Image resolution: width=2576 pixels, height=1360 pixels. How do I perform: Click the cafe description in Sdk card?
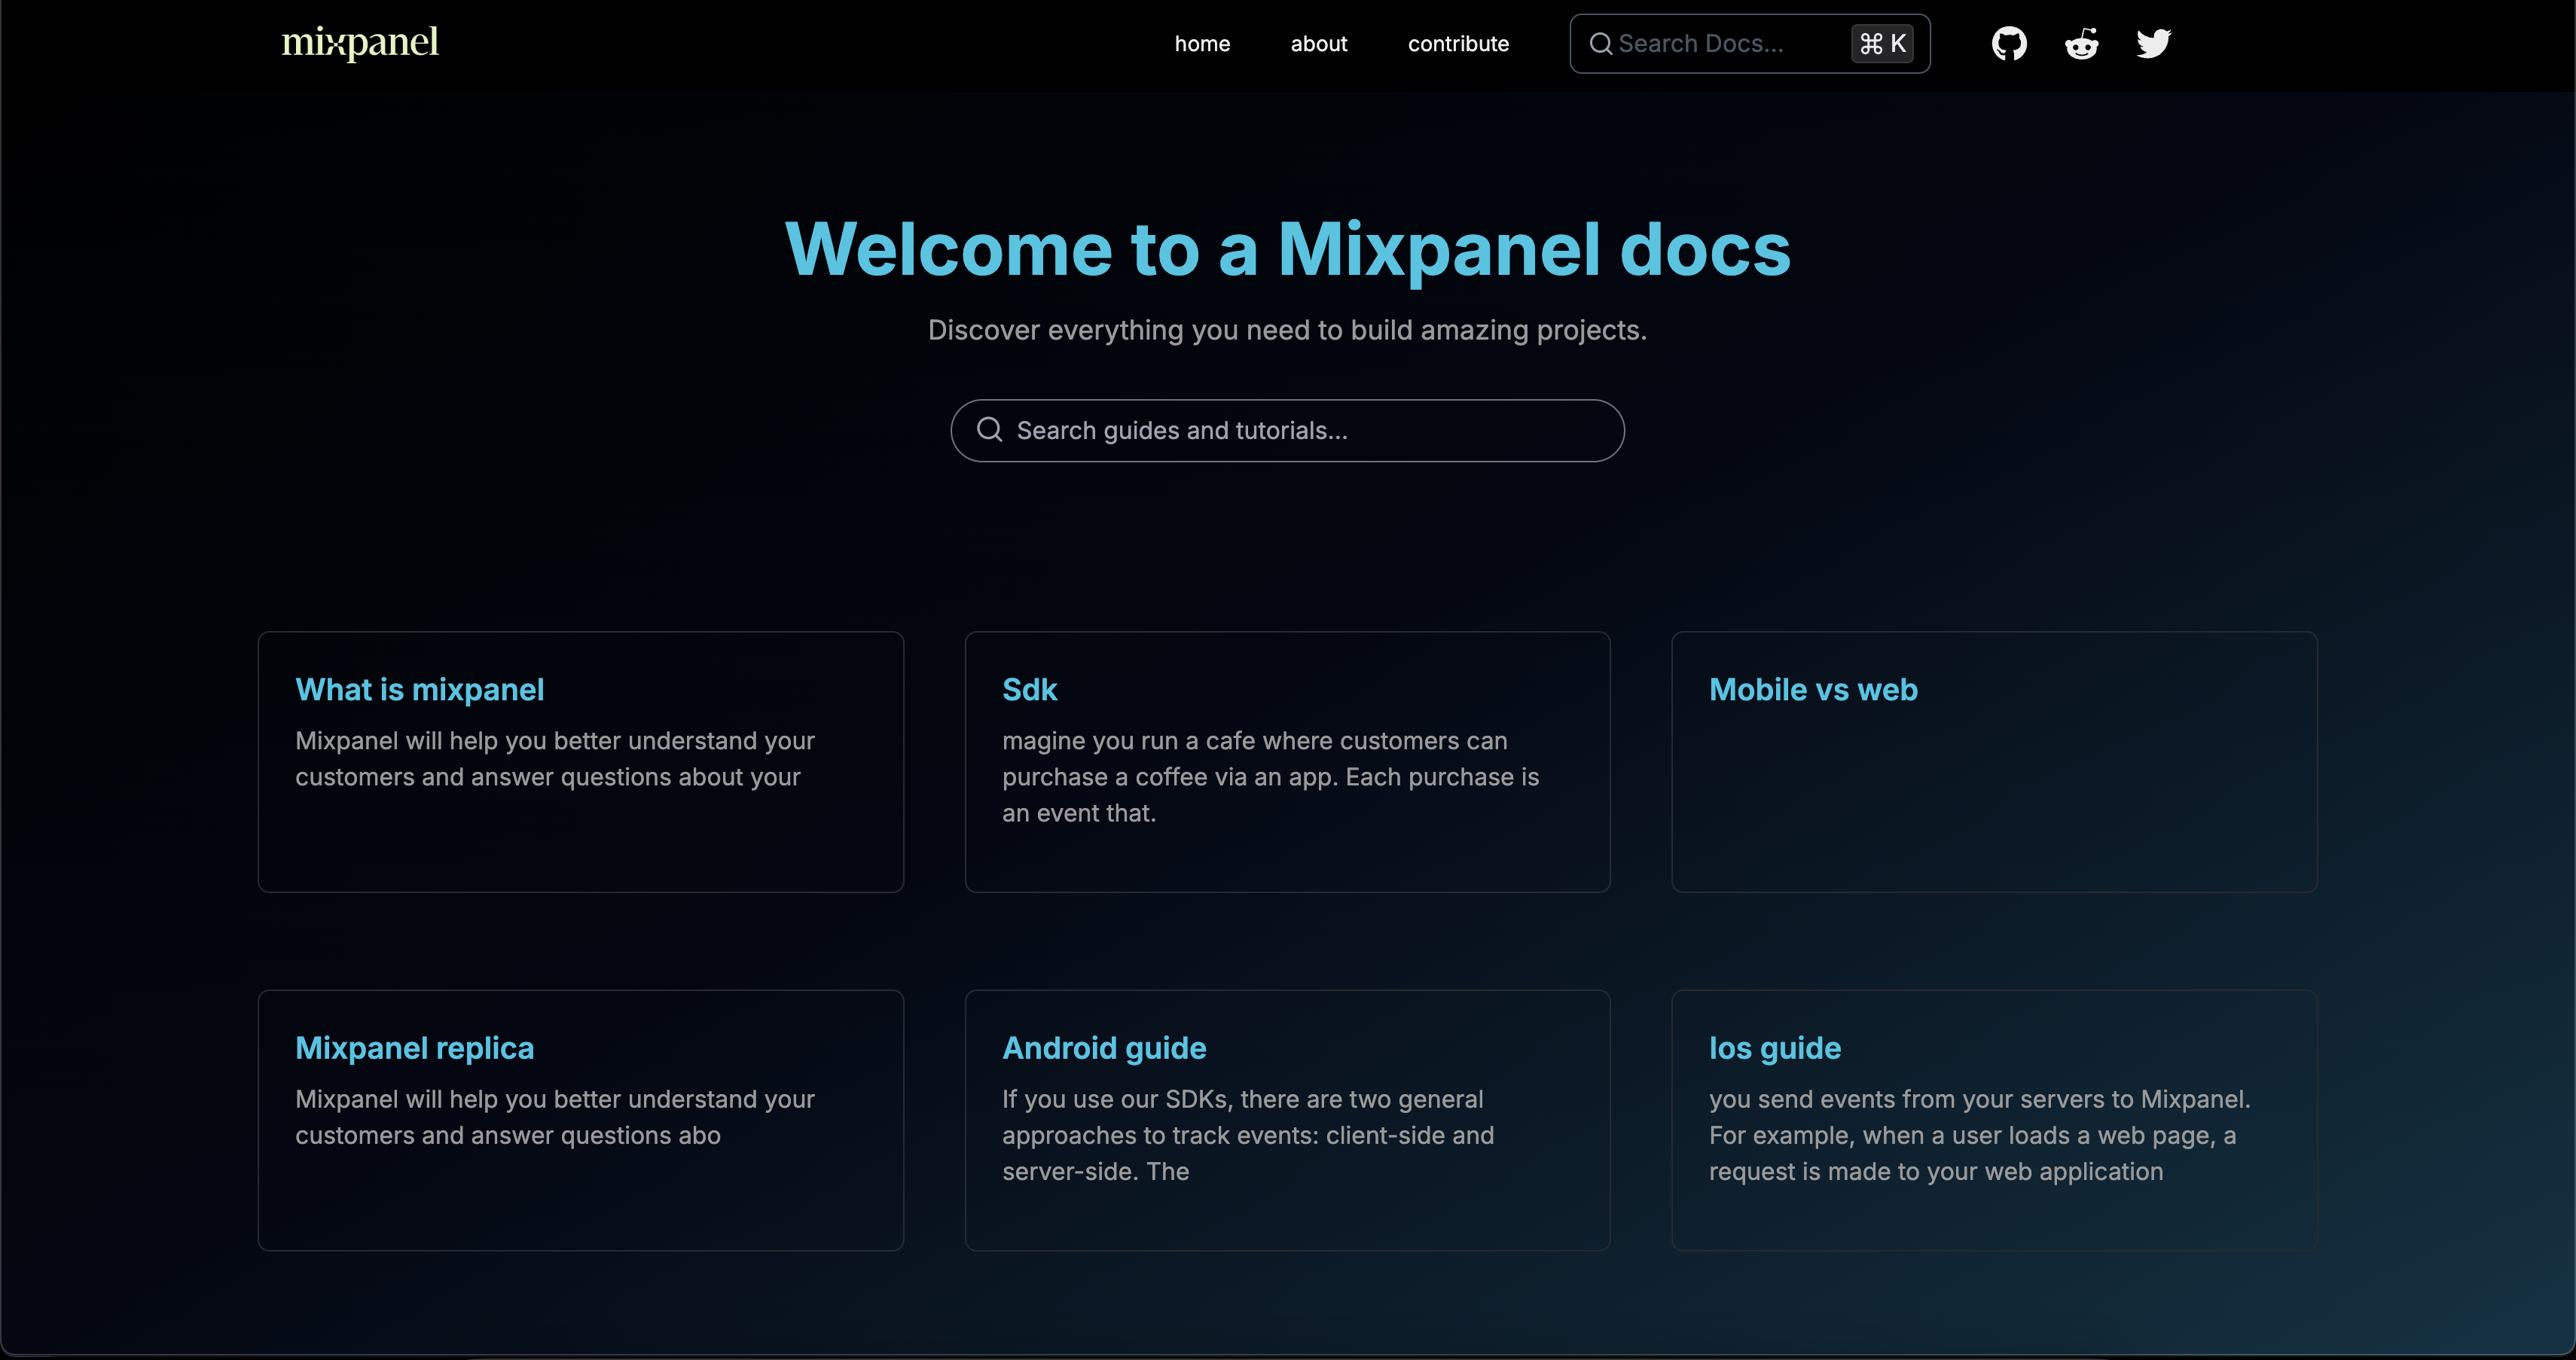[1271, 777]
